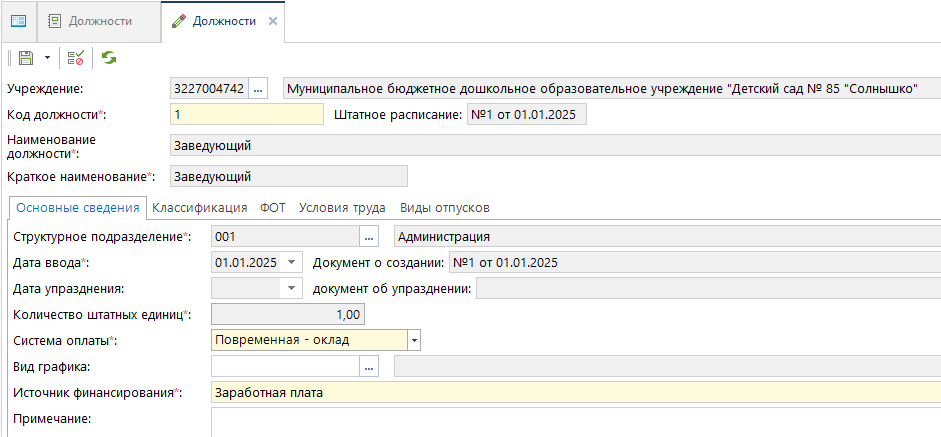Click into the Примечание text field
The height and width of the screenshot is (437, 941).
click(575, 420)
